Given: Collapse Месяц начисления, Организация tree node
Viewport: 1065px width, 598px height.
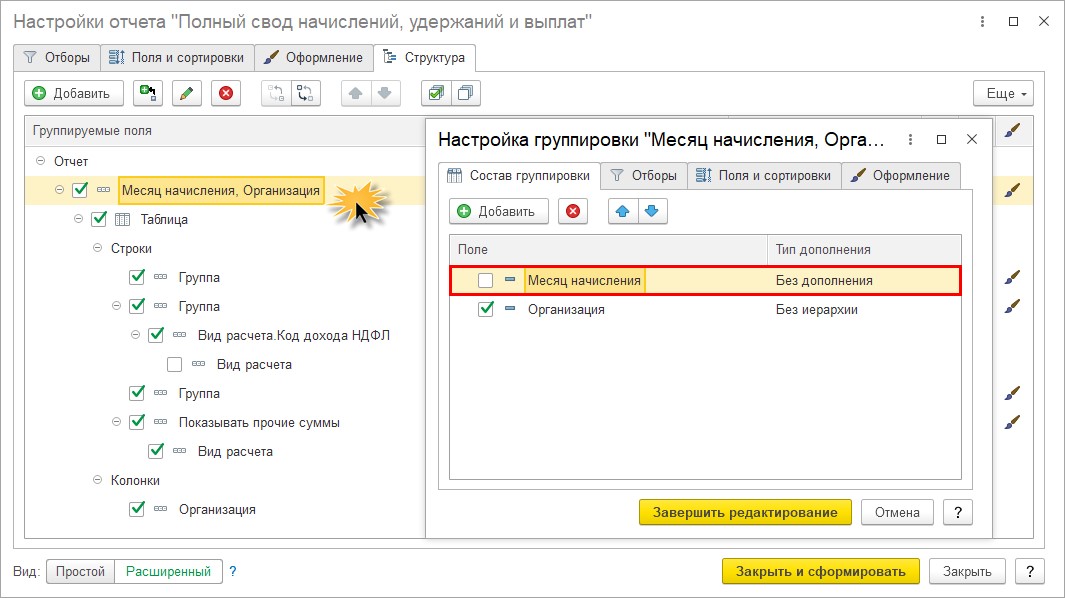Looking at the screenshot, I should point(60,190).
